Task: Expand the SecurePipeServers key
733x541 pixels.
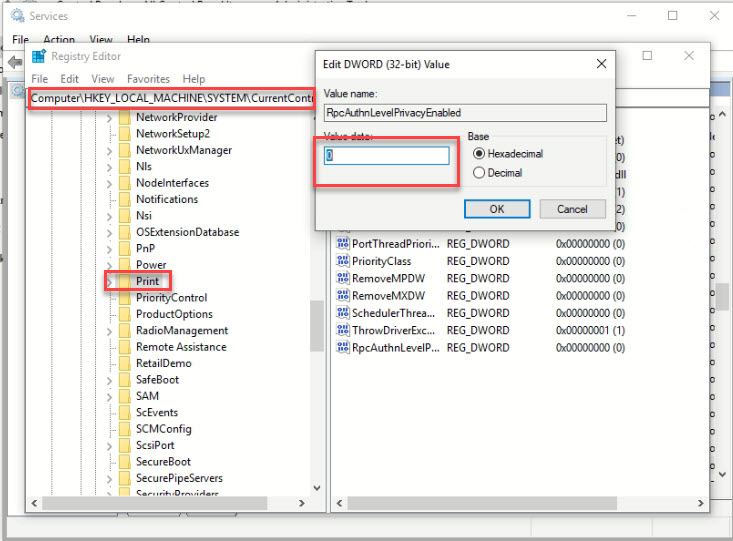Action: 110,478
